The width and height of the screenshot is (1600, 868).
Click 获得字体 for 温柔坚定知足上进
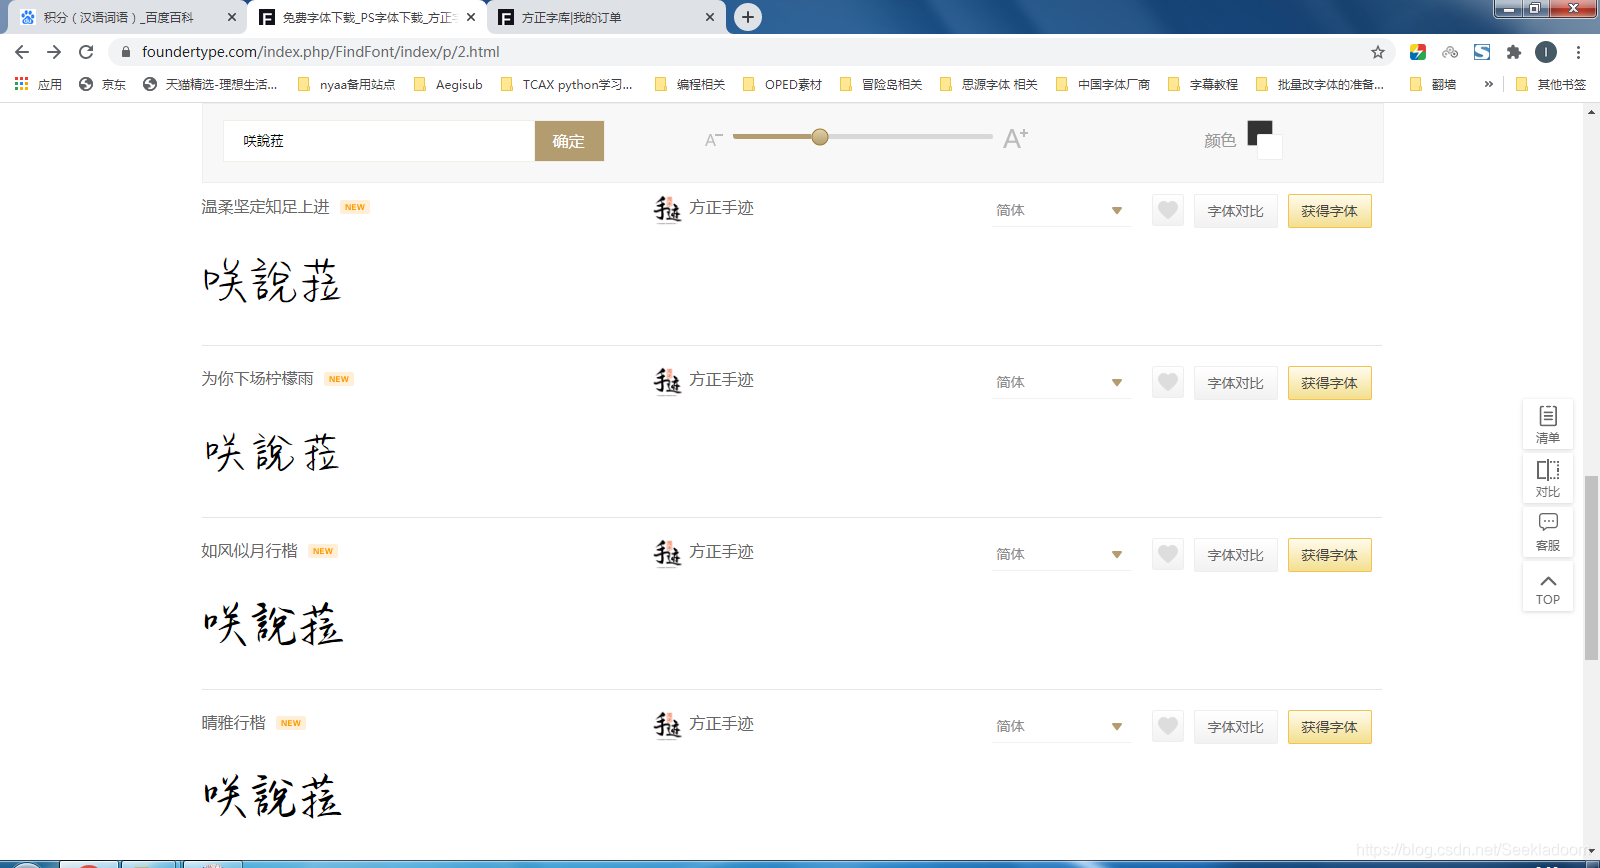coord(1329,211)
